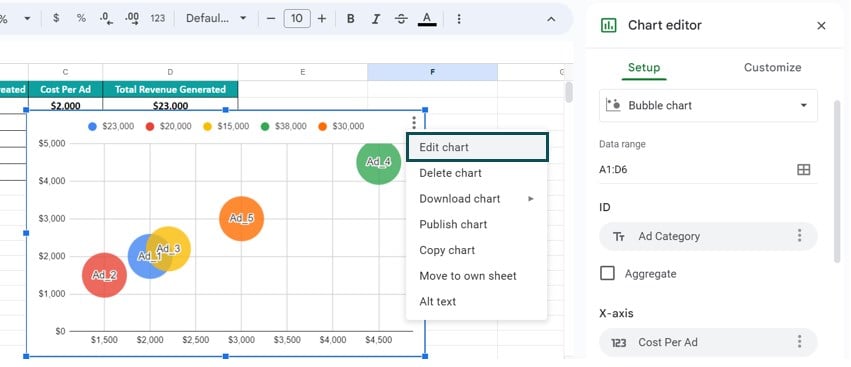The height and width of the screenshot is (367, 851).
Task: Select the Ad Category ID chip
Action: 708,236
